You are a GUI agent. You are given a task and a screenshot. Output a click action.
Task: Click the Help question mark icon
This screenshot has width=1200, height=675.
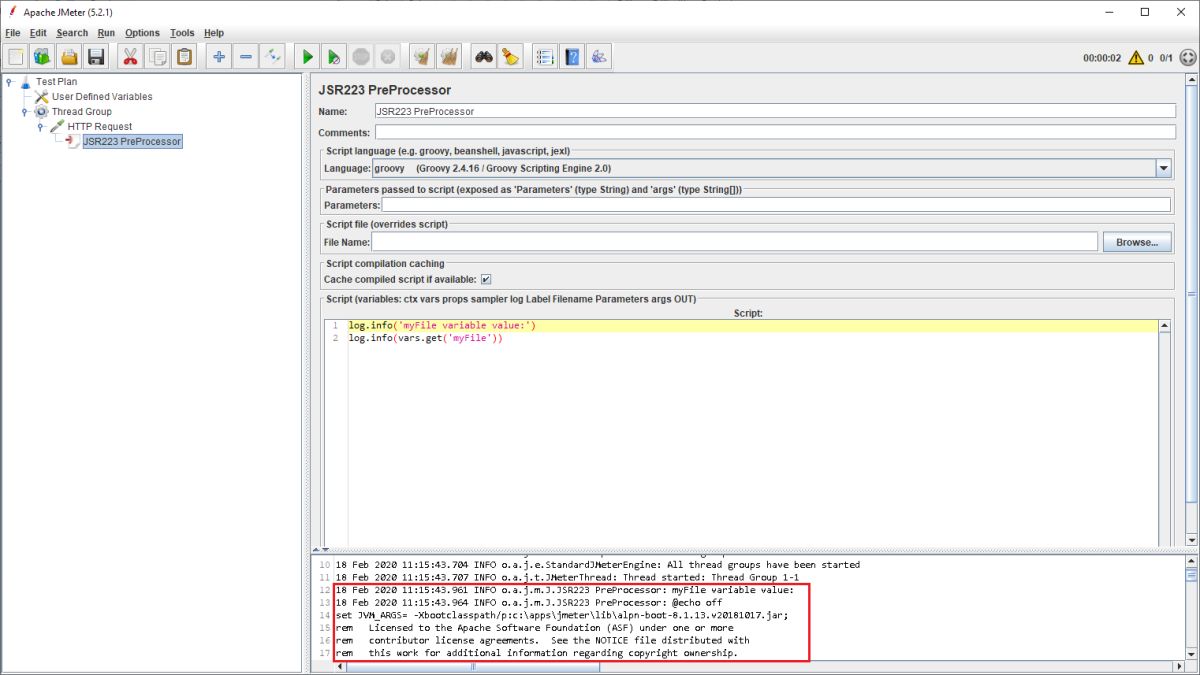coord(572,57)
